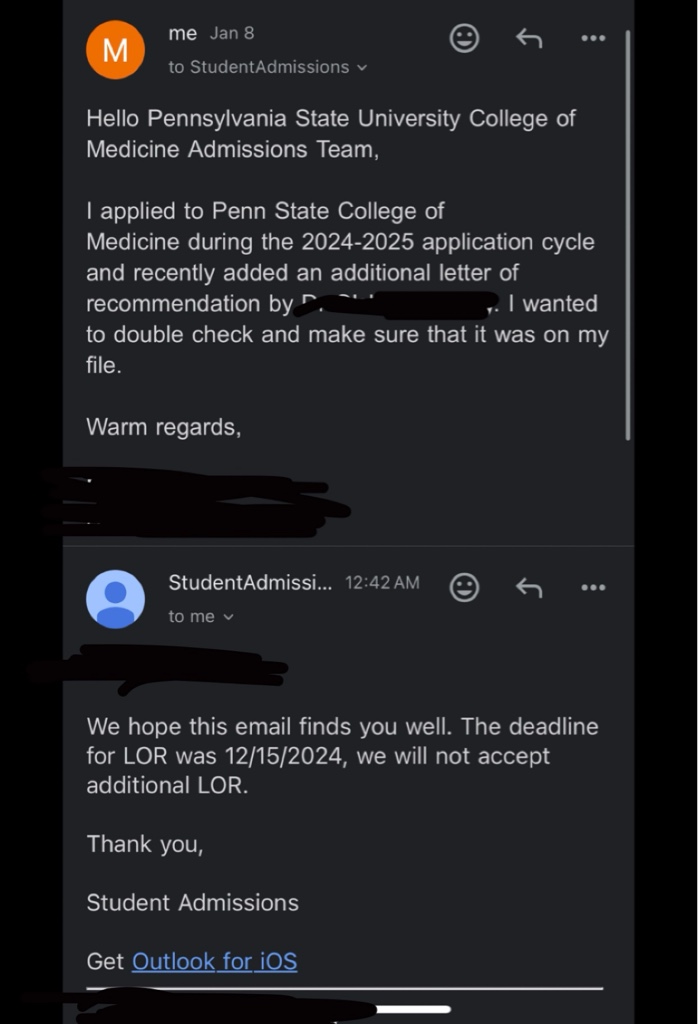698x1024 pixels.
Task: Select the sender name 'me'
Action: [183, 33]
